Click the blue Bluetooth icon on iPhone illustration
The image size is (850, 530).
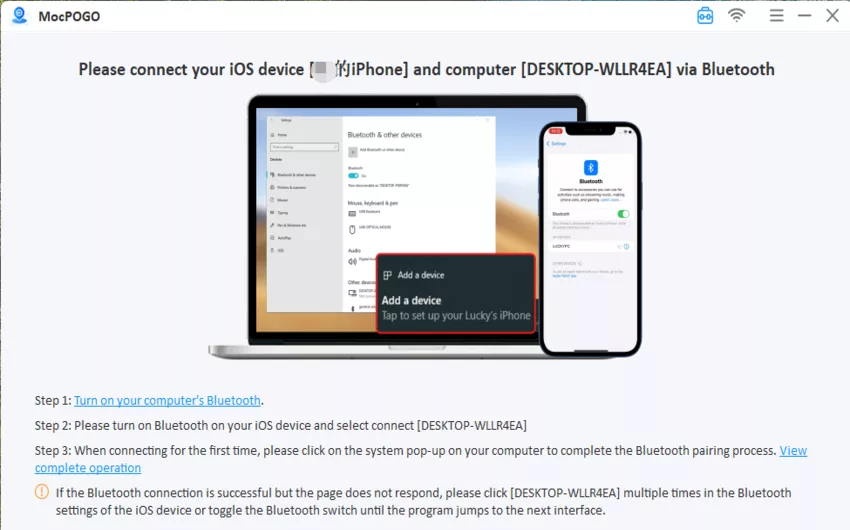(x=590, y=167)
